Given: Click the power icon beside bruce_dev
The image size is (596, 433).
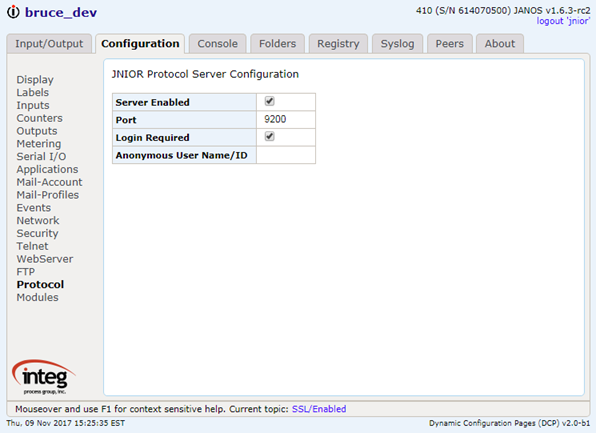Looking at the screenshot, I should pyautogui.click(x=13, y=12).
